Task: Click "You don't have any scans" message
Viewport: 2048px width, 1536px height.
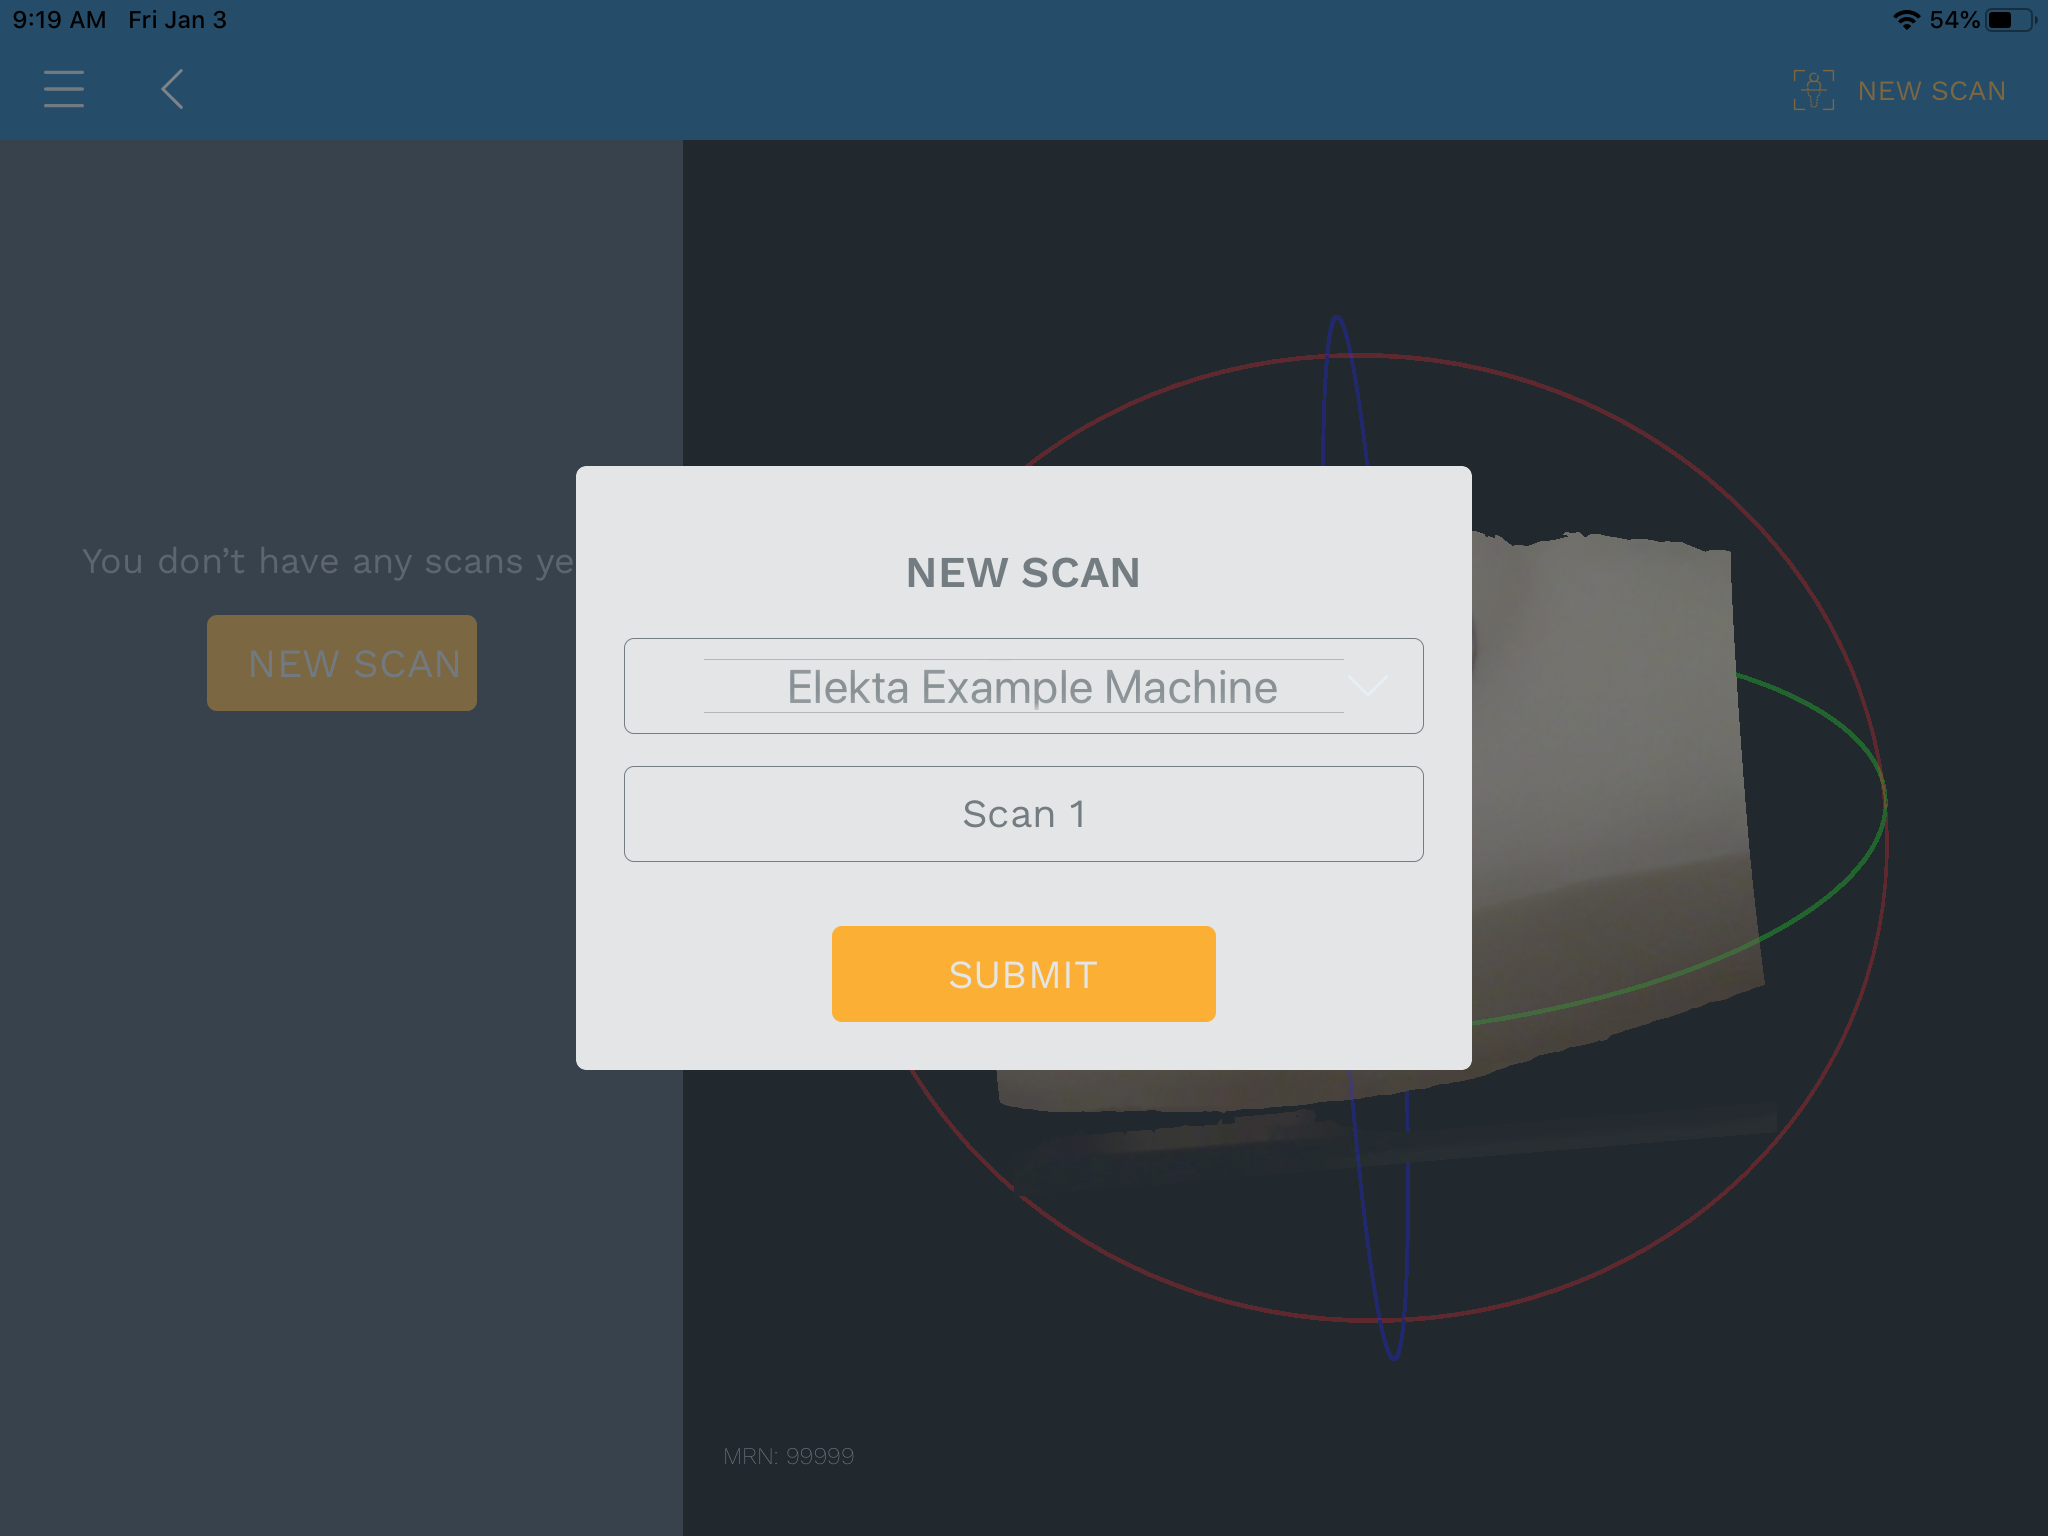Action: coord(328,561)
